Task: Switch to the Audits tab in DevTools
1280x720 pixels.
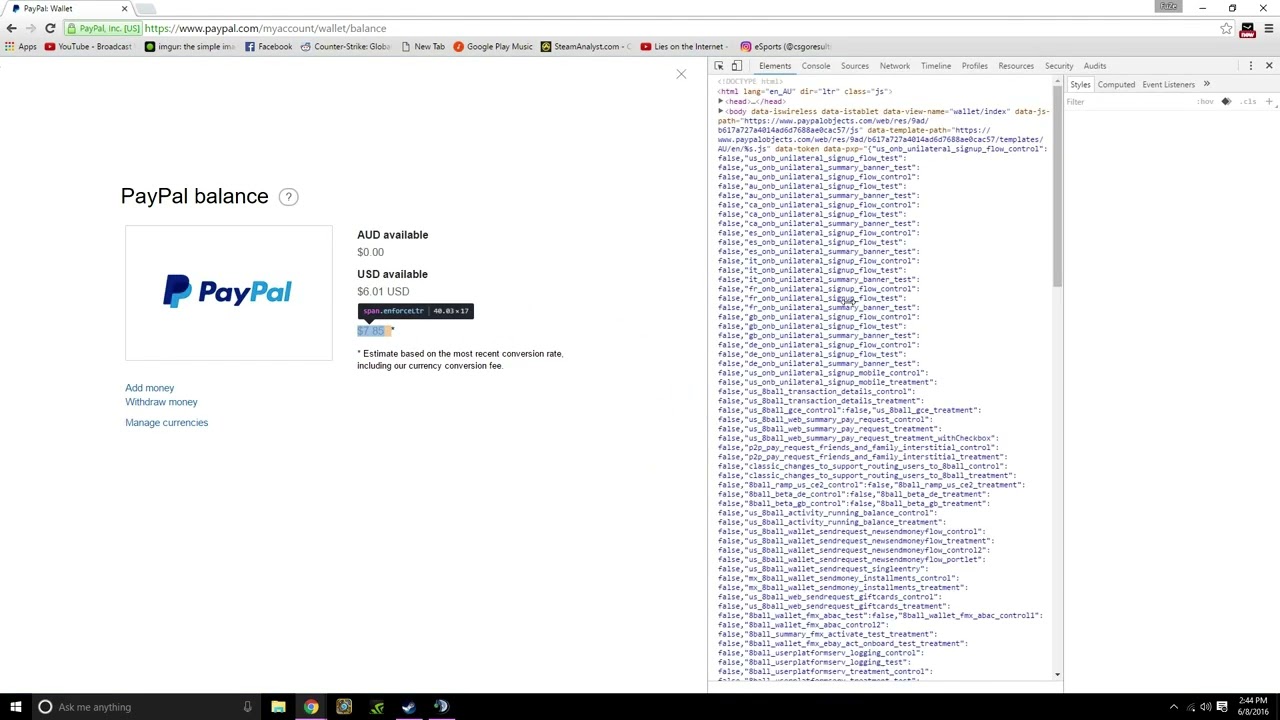Action: click(x=1095, y=66)
